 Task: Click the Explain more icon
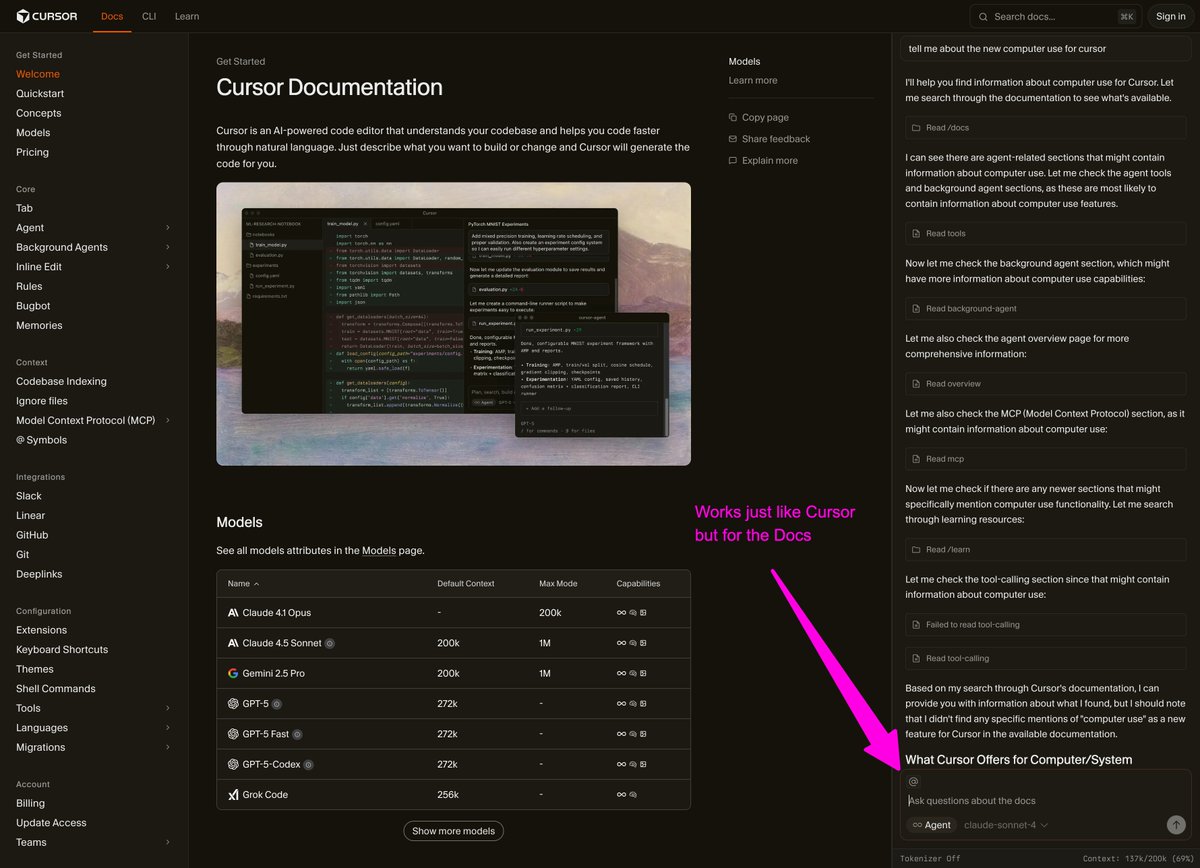tap(733, 160)
